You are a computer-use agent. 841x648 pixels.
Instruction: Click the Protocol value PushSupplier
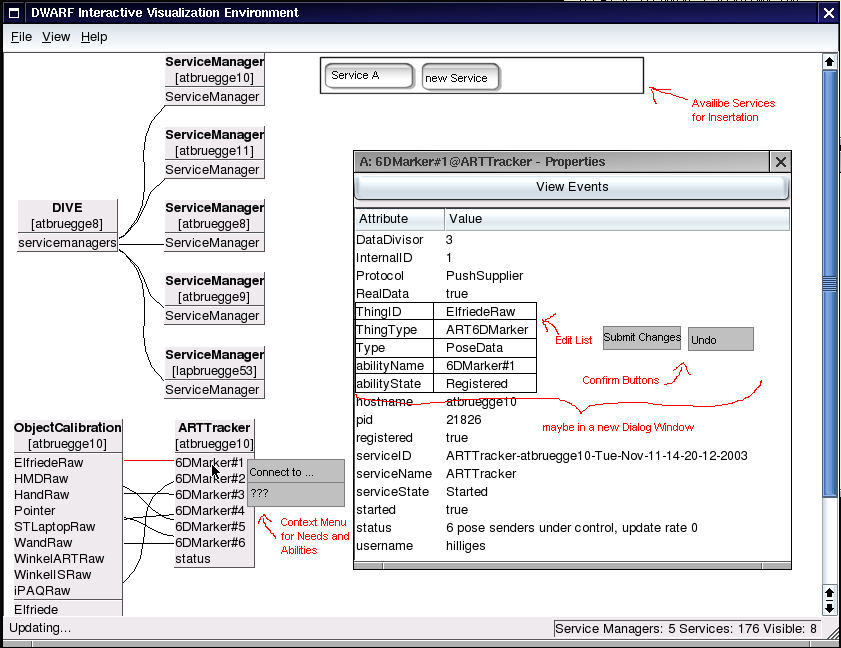[x=484, y=276]
